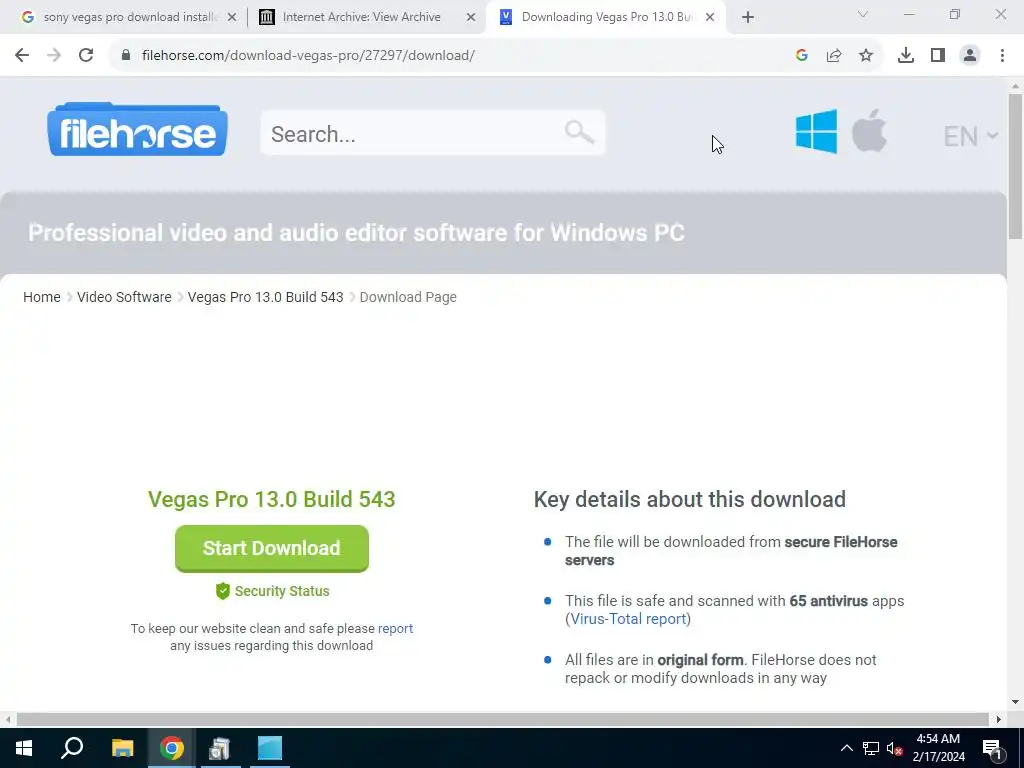Close the sony vegas pro download tab
This screenshot has width=1024, height=768.
click(x=232, y=18)
